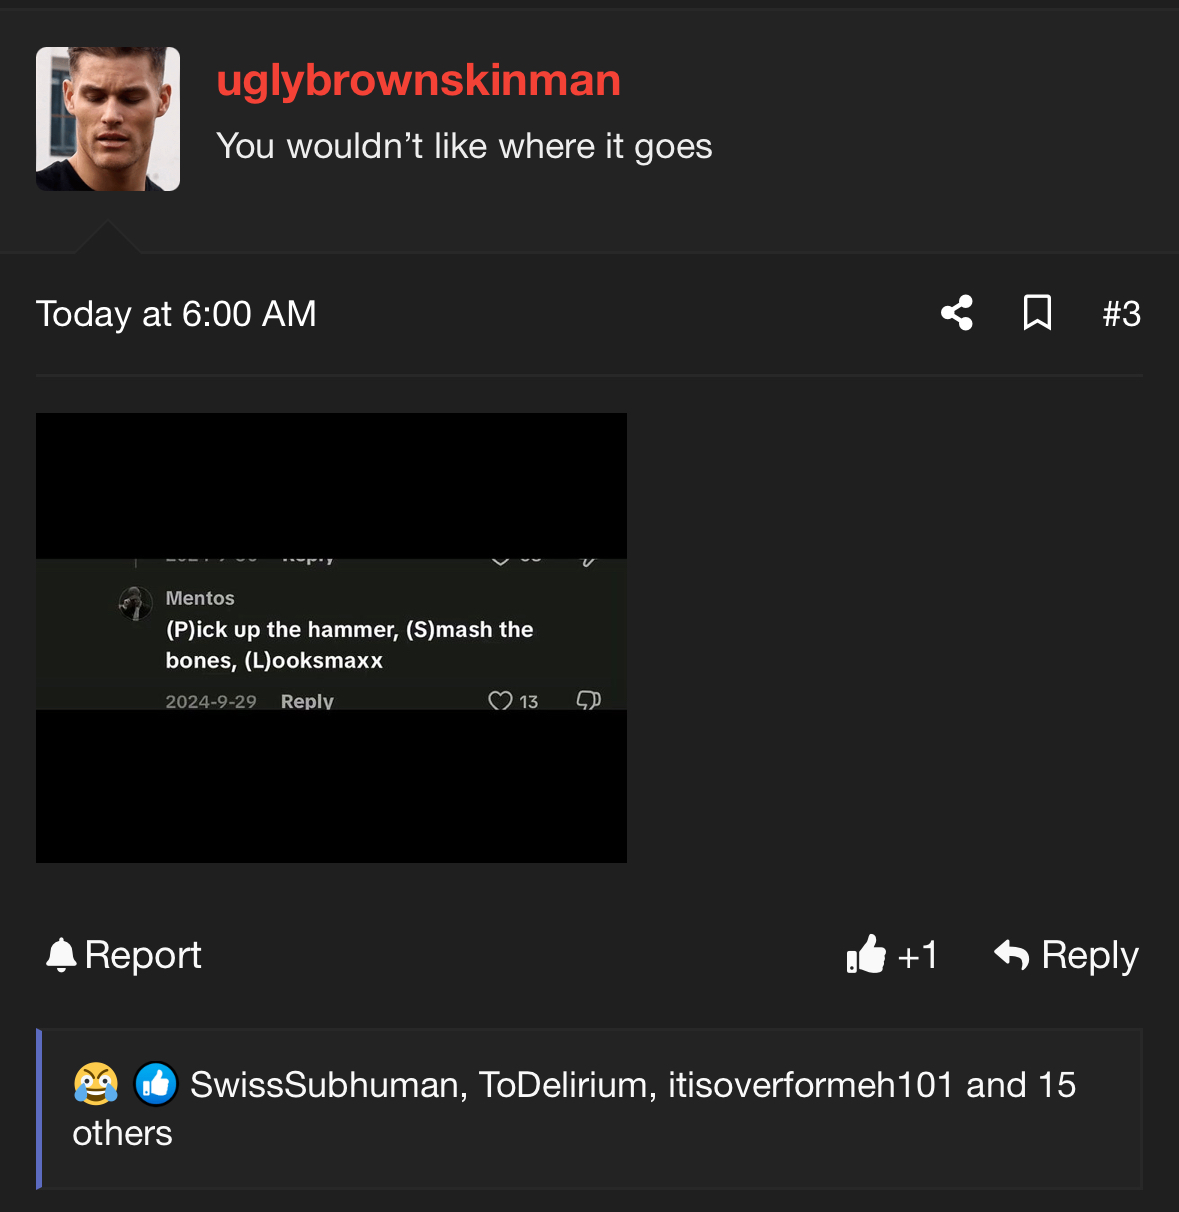Viewport: 1179px width, 1212px height.
Task: Click the blue thumbs-up reaction emoji
Action: point(156,1084)
